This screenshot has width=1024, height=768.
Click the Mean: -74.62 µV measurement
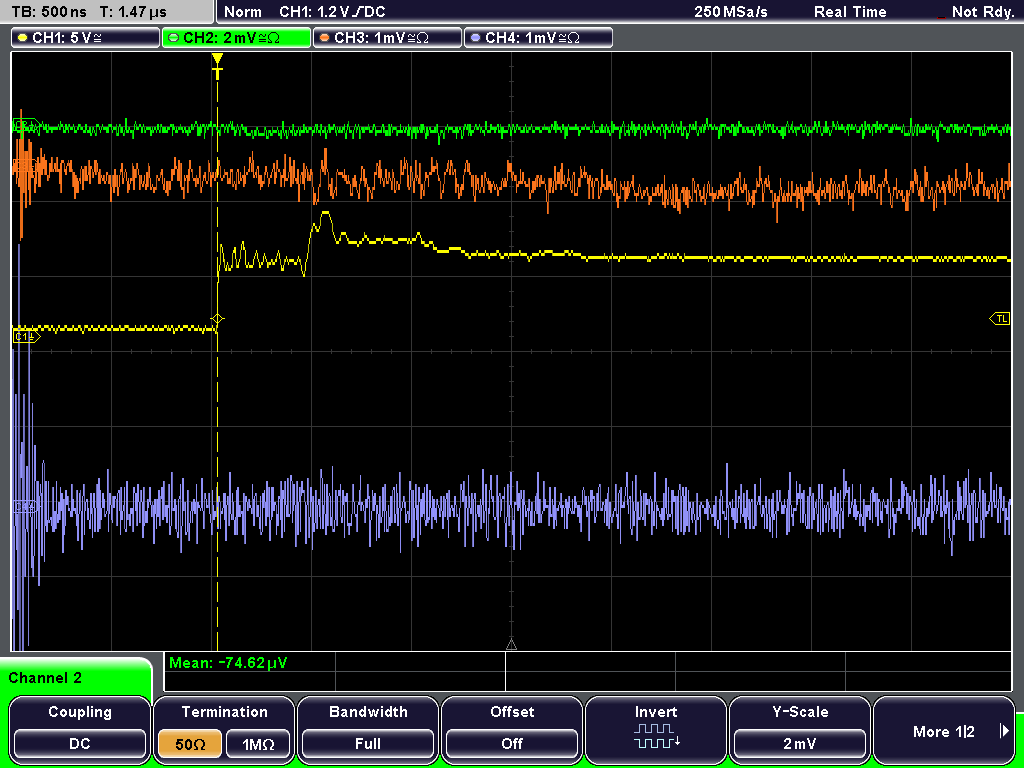pos(228,663)
